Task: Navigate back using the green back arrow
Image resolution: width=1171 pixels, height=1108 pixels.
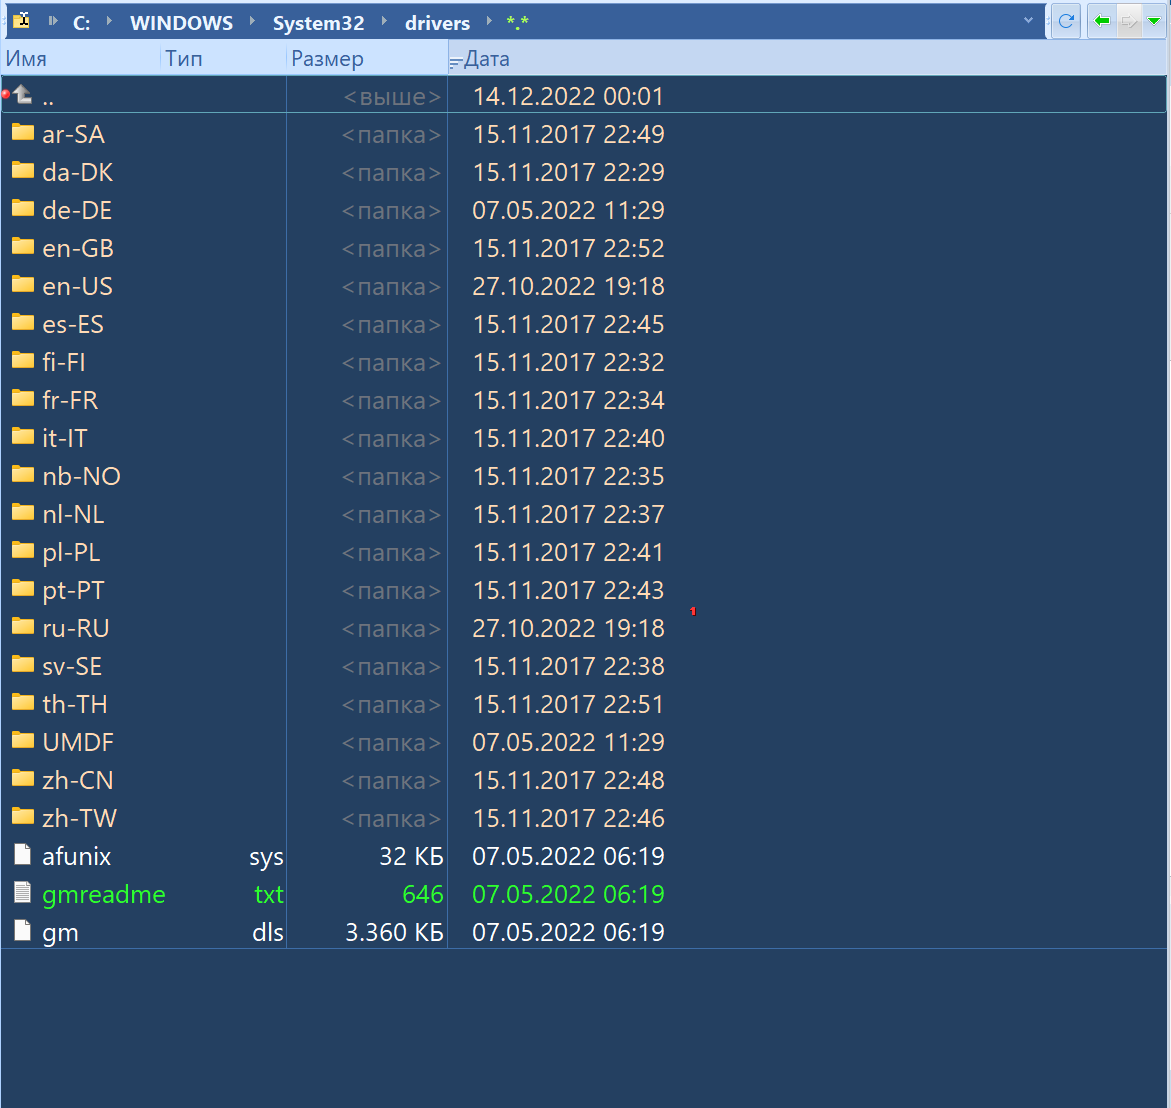Action: tap(1100, 21)
